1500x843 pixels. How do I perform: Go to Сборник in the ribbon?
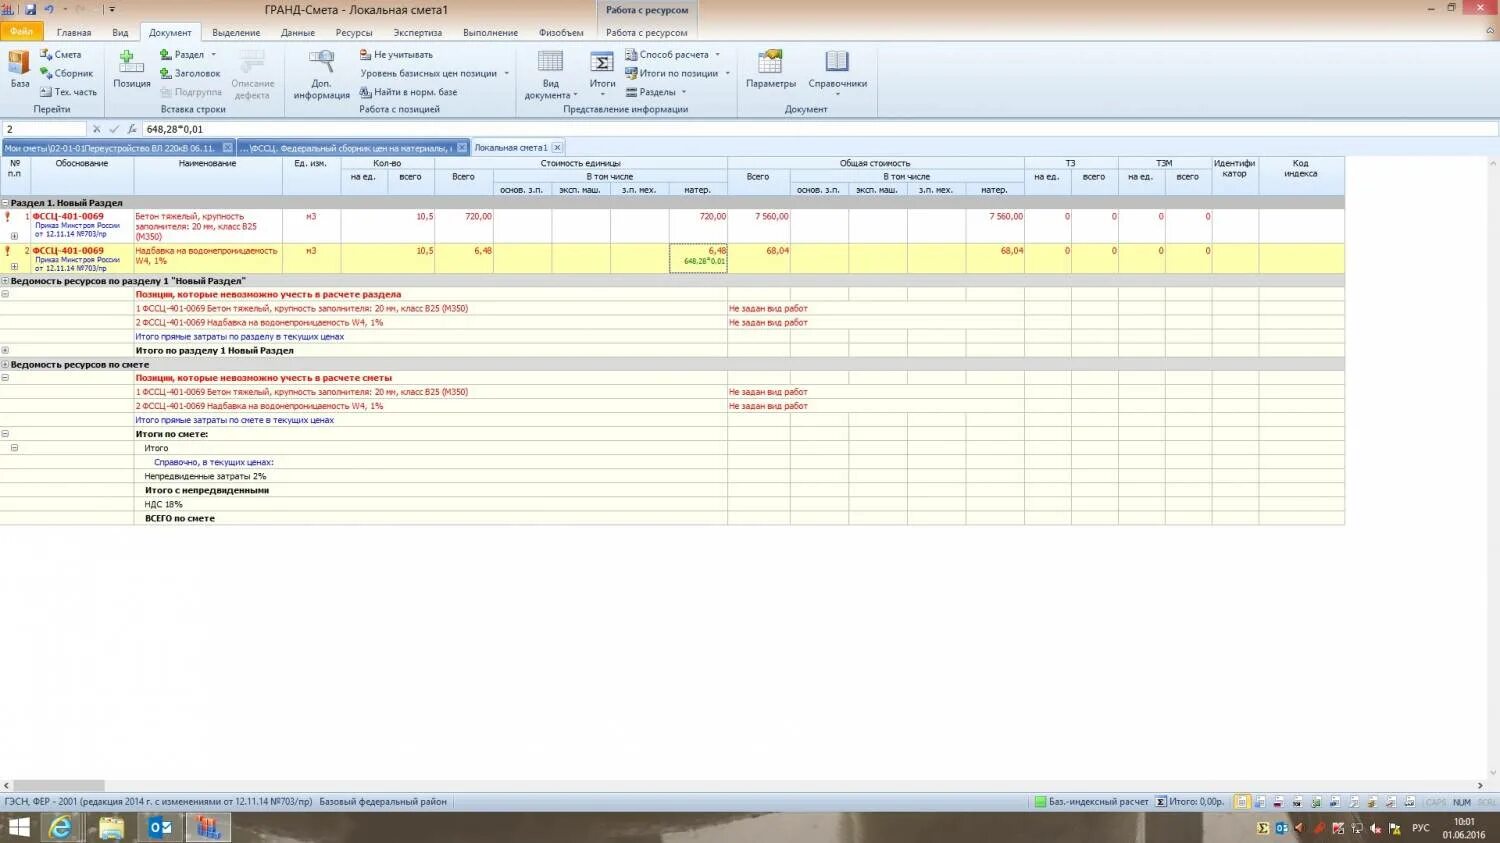(66, 73)
